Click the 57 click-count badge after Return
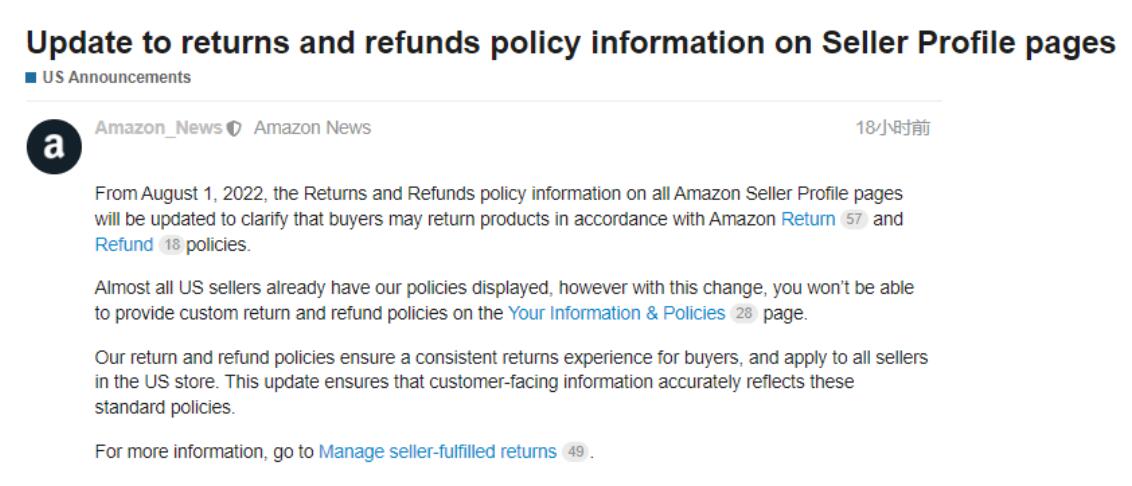Viewport: 1132px width, 486px height. (853, 219)
